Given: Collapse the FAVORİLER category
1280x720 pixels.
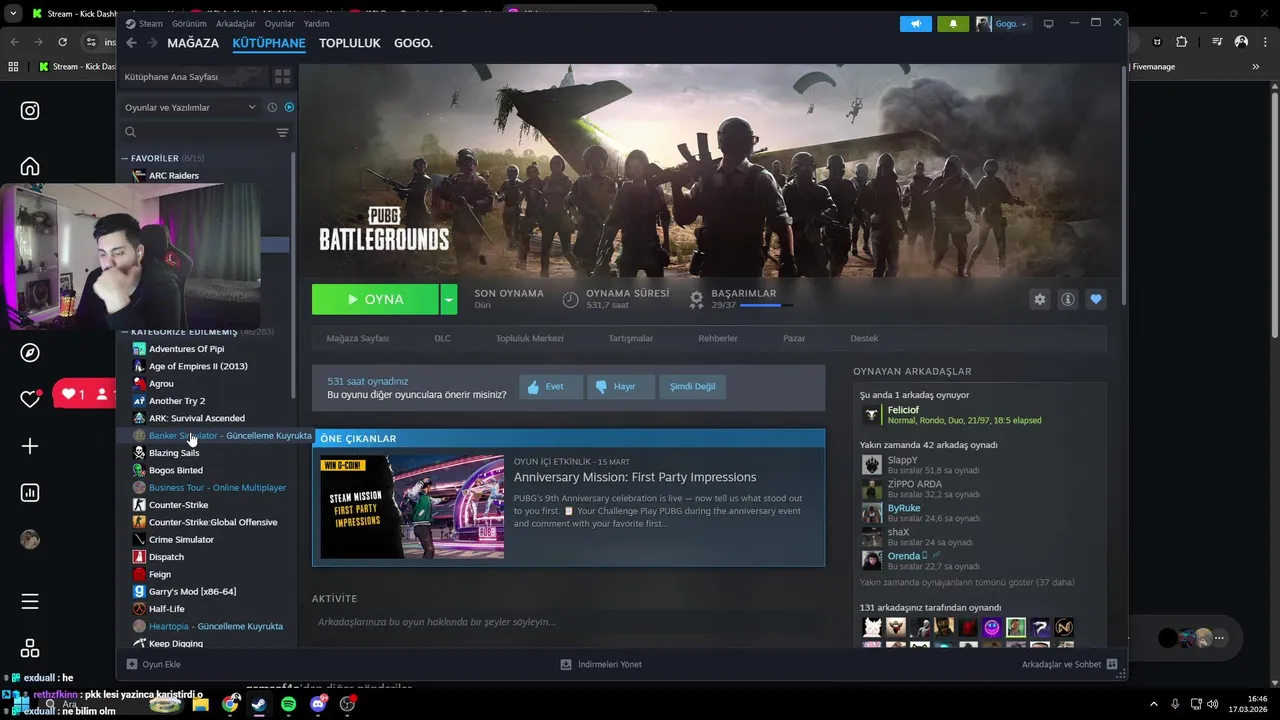Looking at the screenshot, I should (x=125, y=158).
